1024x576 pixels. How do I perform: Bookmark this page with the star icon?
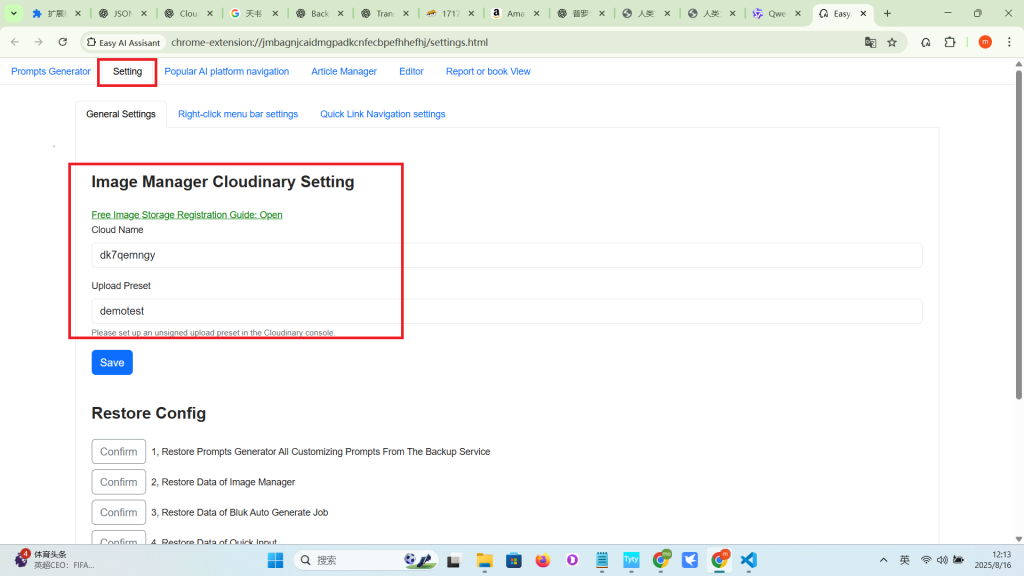point(892,42)
